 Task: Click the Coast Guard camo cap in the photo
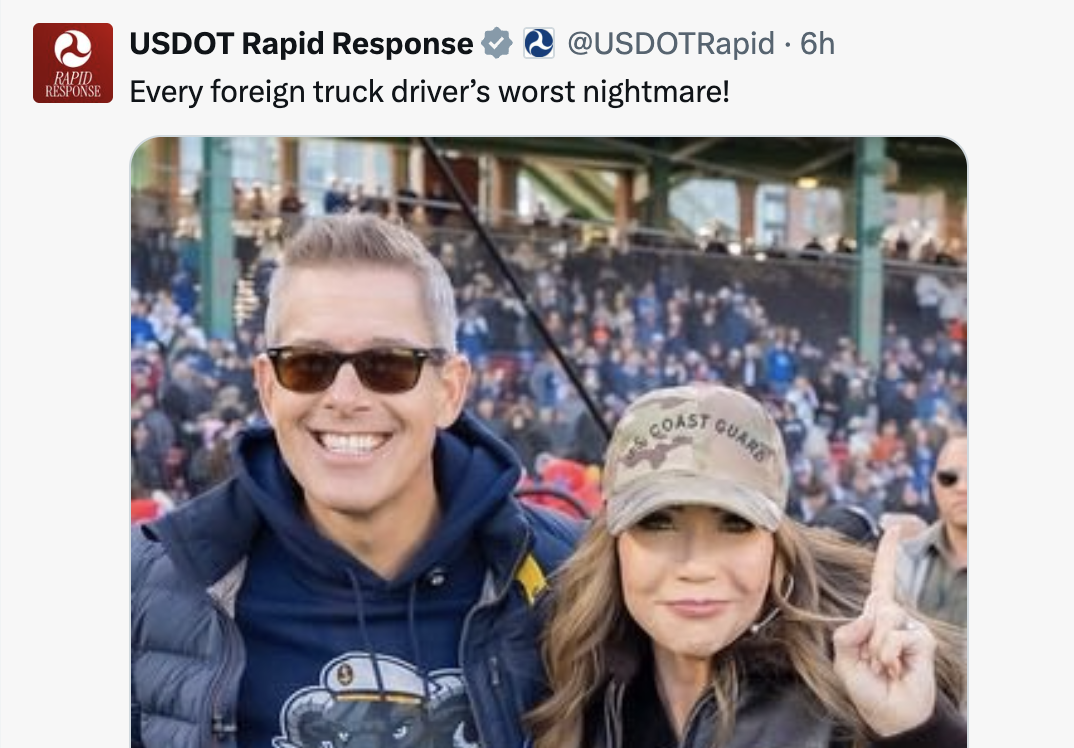coord(695,457)
